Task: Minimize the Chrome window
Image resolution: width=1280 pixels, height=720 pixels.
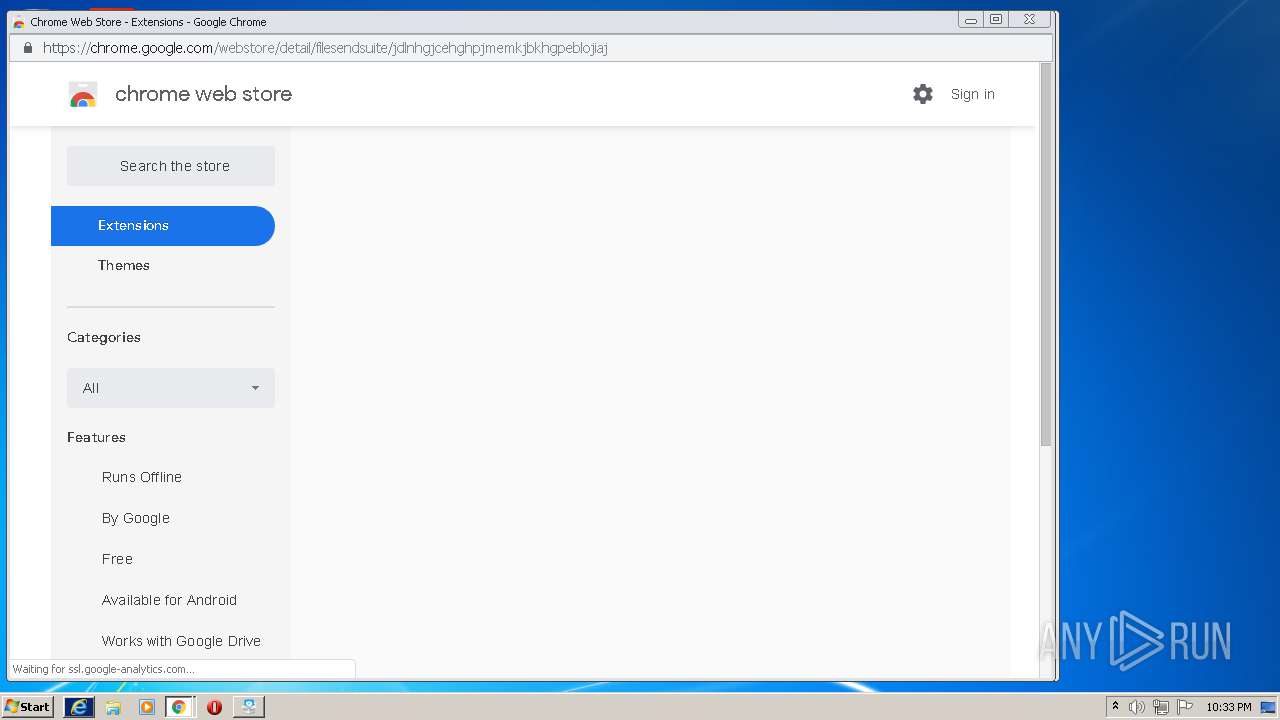Action: 970,19
